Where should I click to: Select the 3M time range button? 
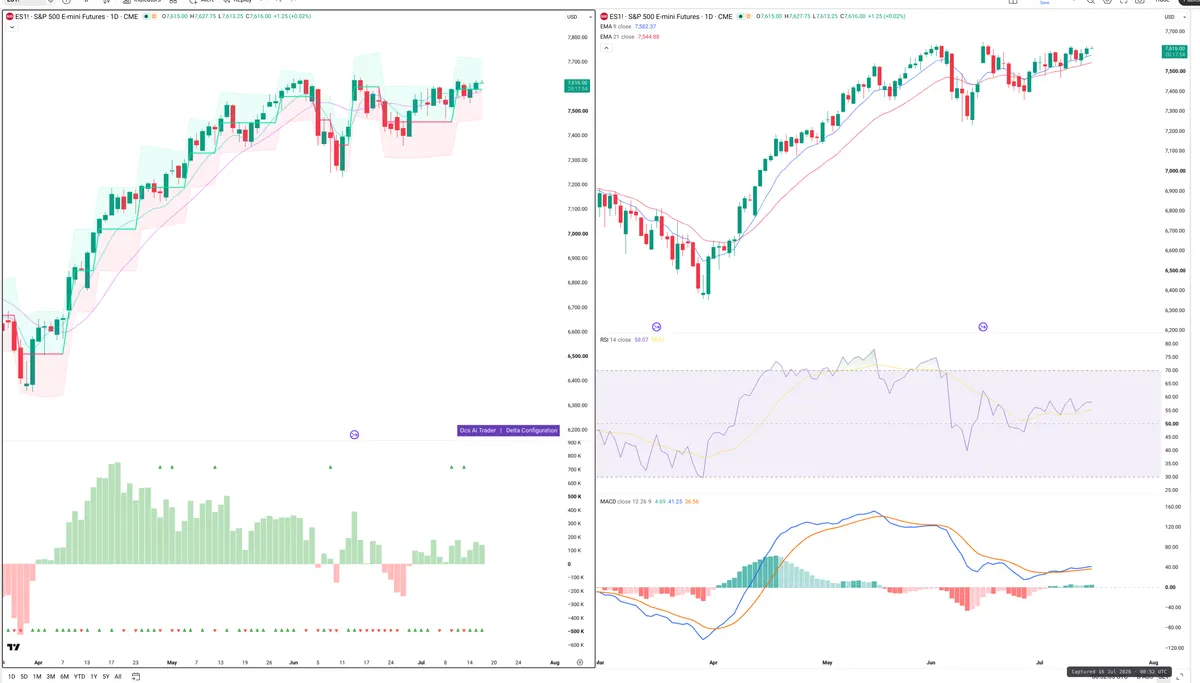point(50,676)
